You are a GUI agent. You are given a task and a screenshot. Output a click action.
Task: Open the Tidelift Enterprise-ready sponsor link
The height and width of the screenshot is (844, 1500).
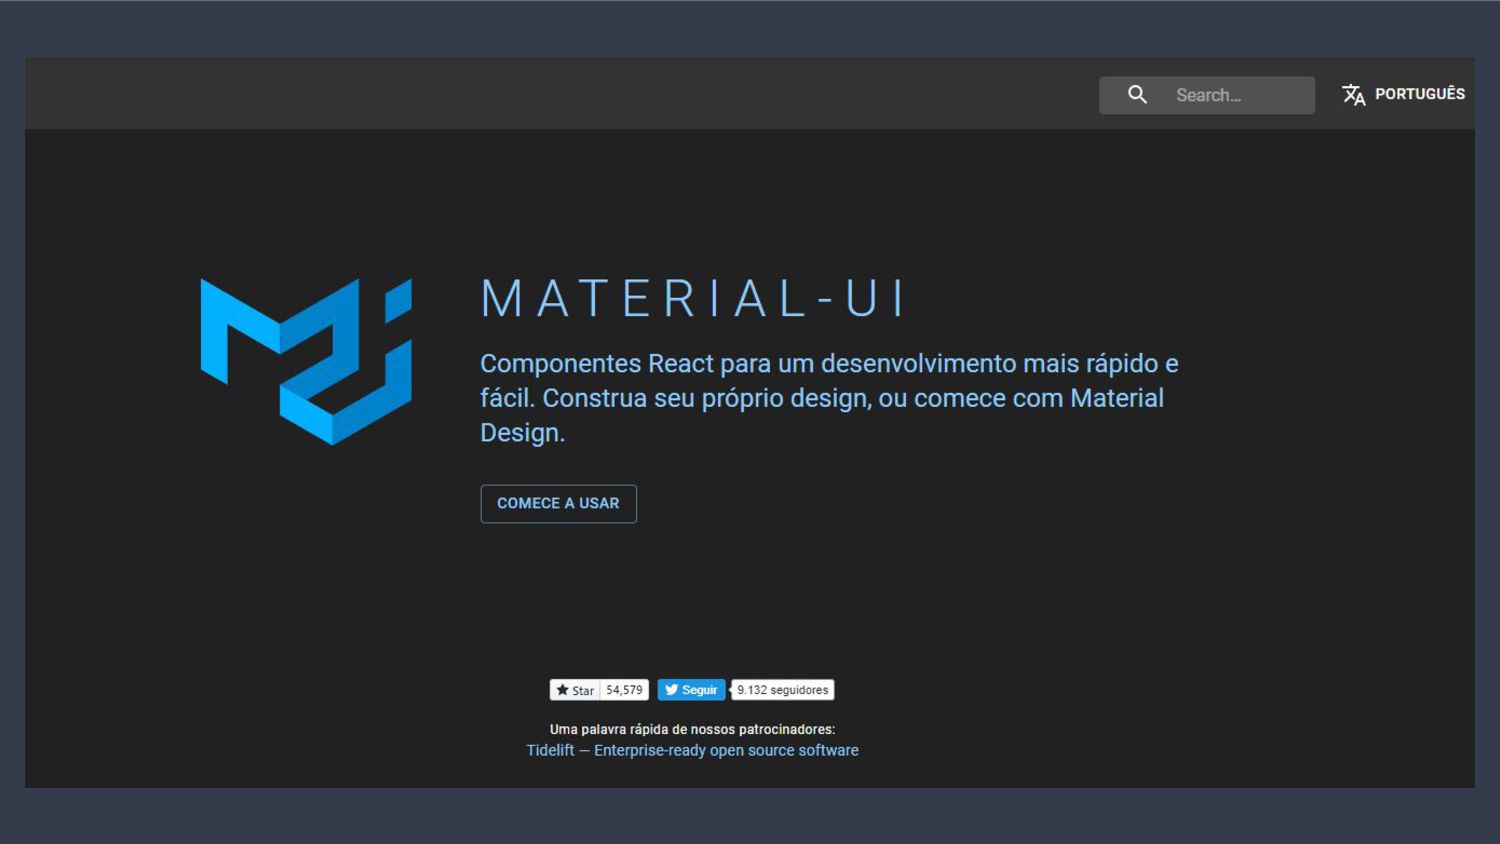point(692,750)
